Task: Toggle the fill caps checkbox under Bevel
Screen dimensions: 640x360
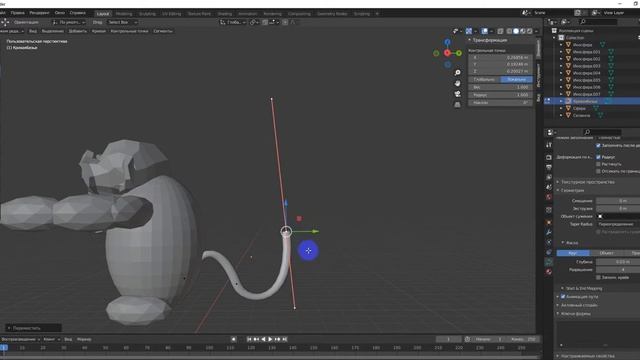Action: coord(598,278)
